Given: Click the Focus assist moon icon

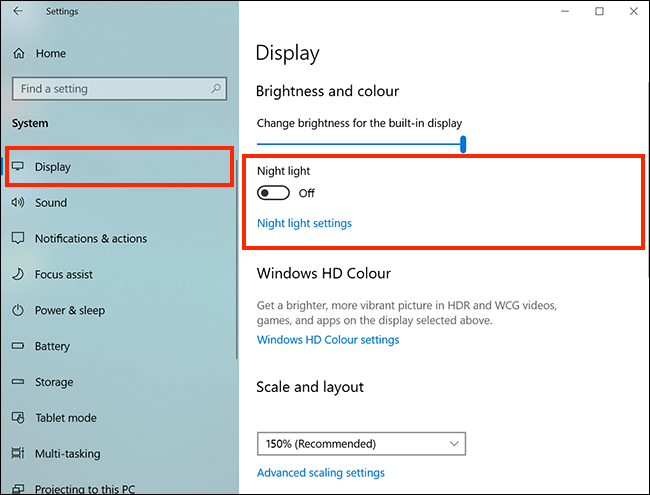Looking at the screenshot, I should pyautogui.click(x=18, y=274).
